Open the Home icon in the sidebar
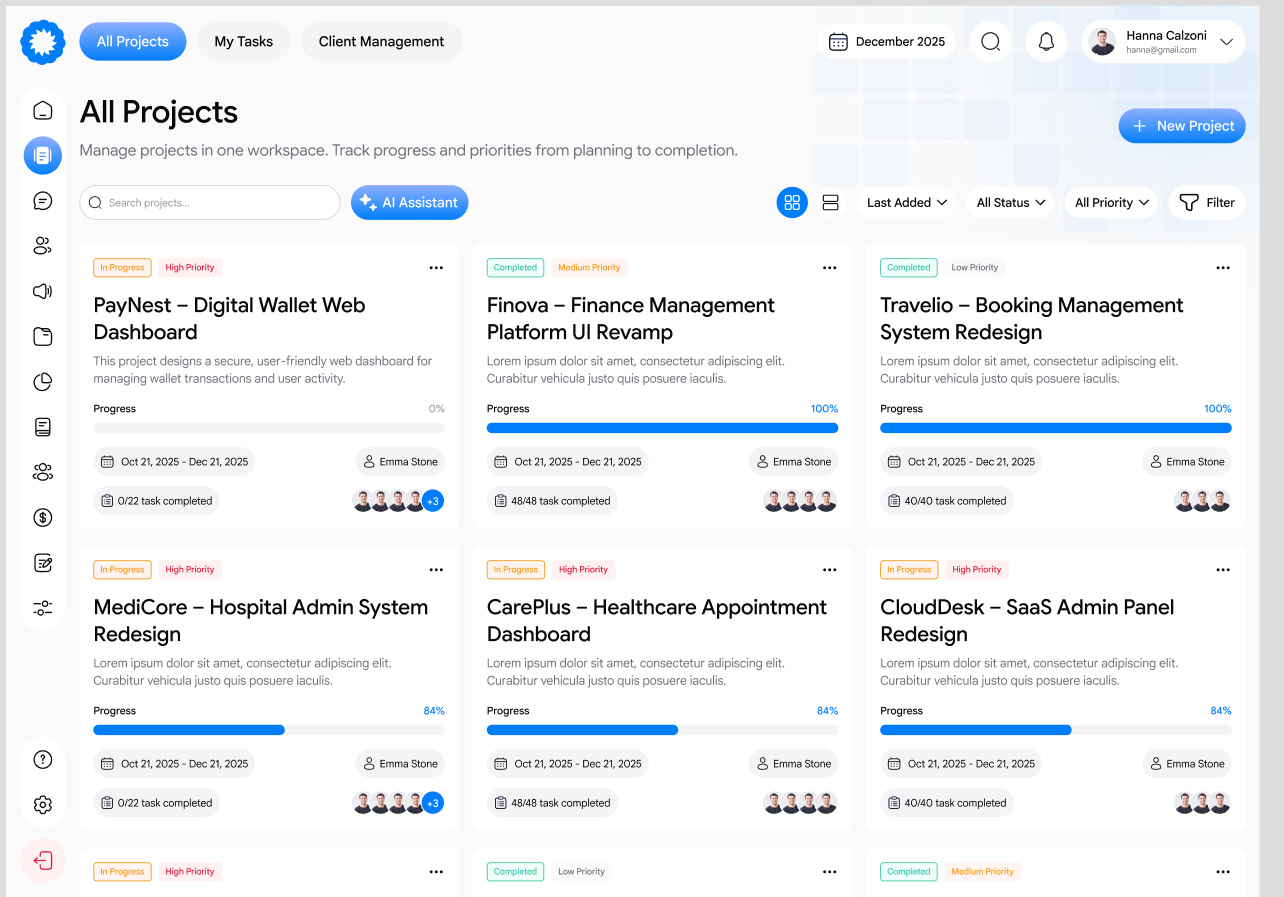This screenshot has height=897, width=1284. pos(42,110)
